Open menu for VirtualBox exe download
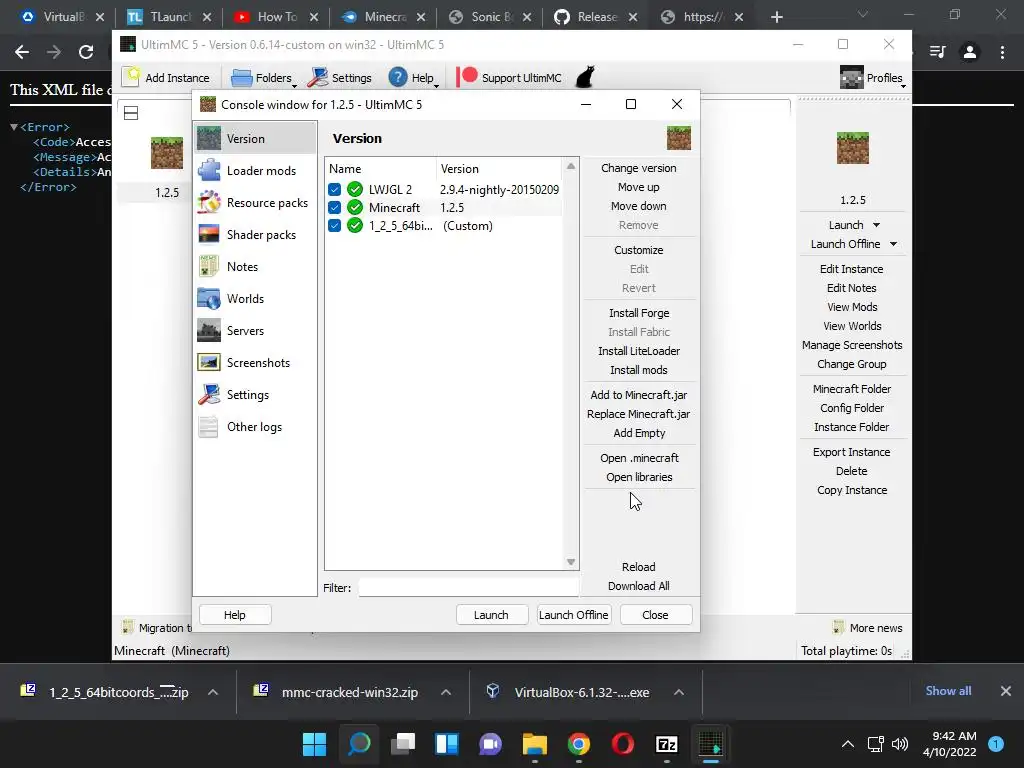The image size is (1024, 768). coord(679,692)
